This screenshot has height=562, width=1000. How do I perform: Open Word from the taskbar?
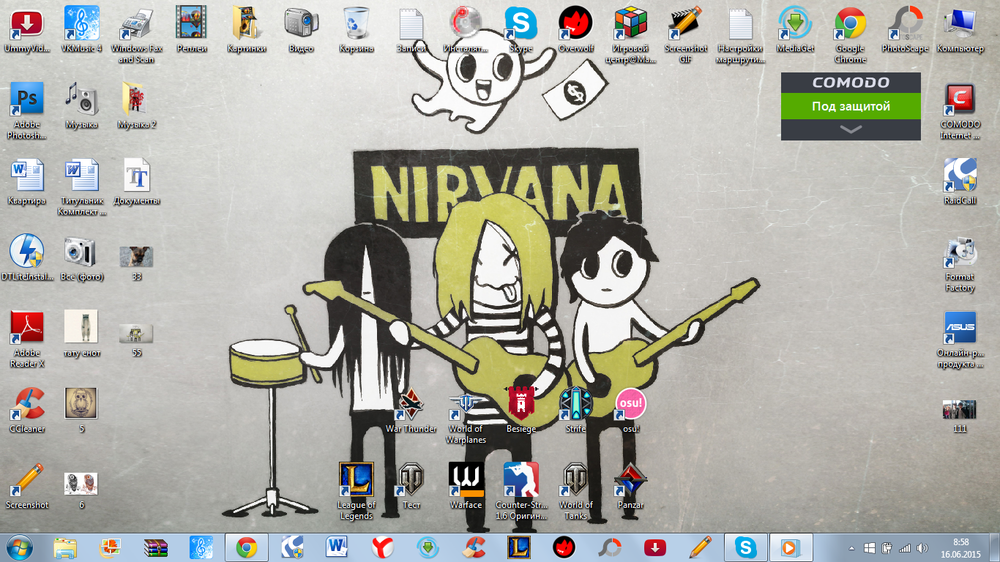336,548
